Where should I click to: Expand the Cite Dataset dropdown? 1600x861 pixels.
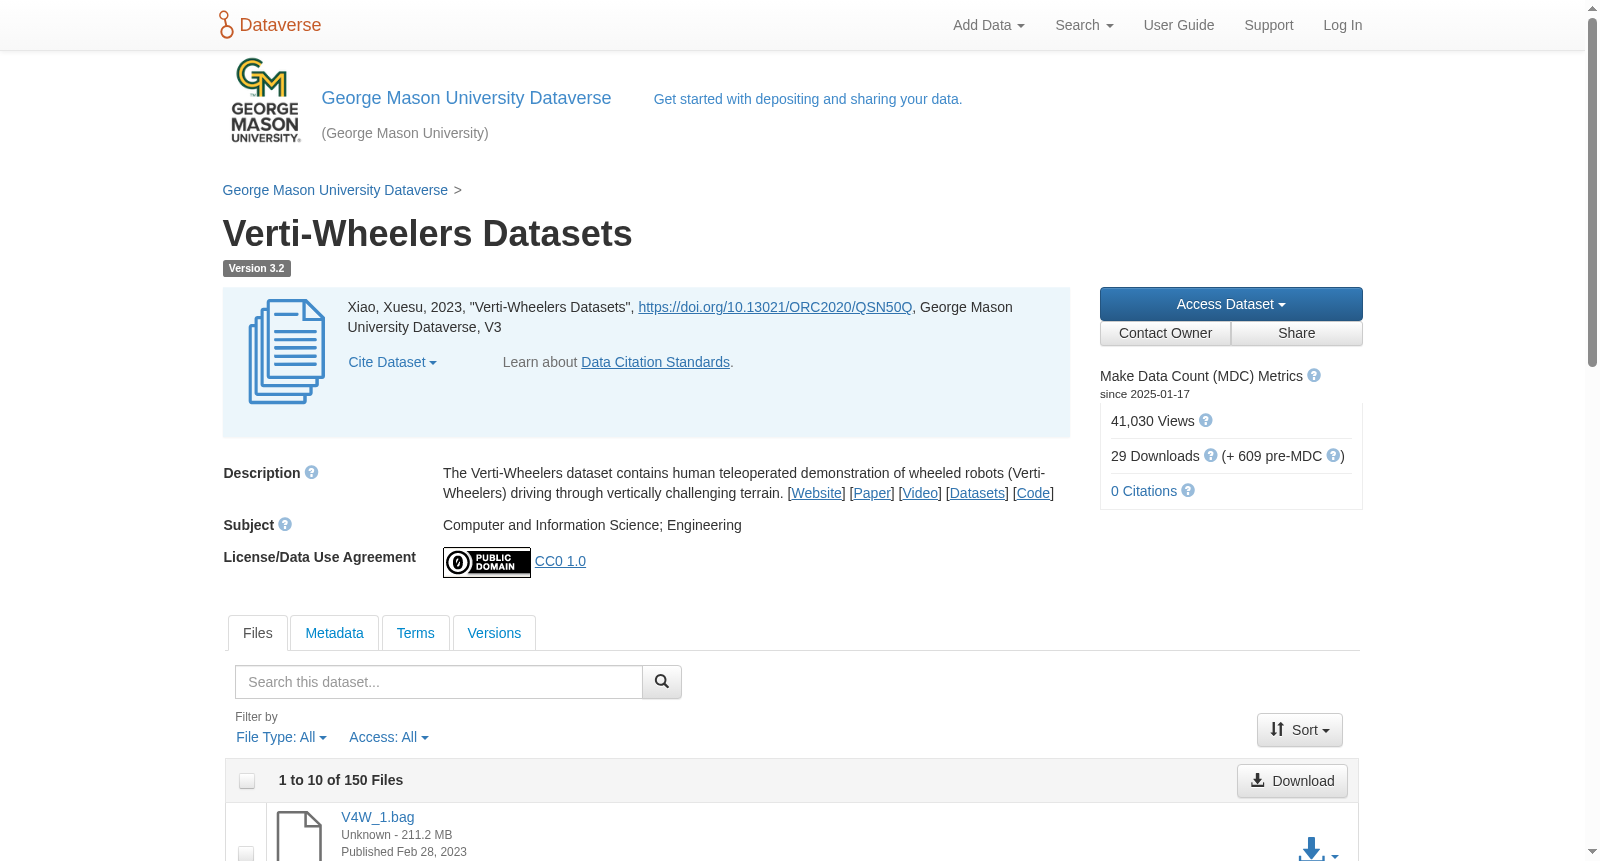pos(392,362)
